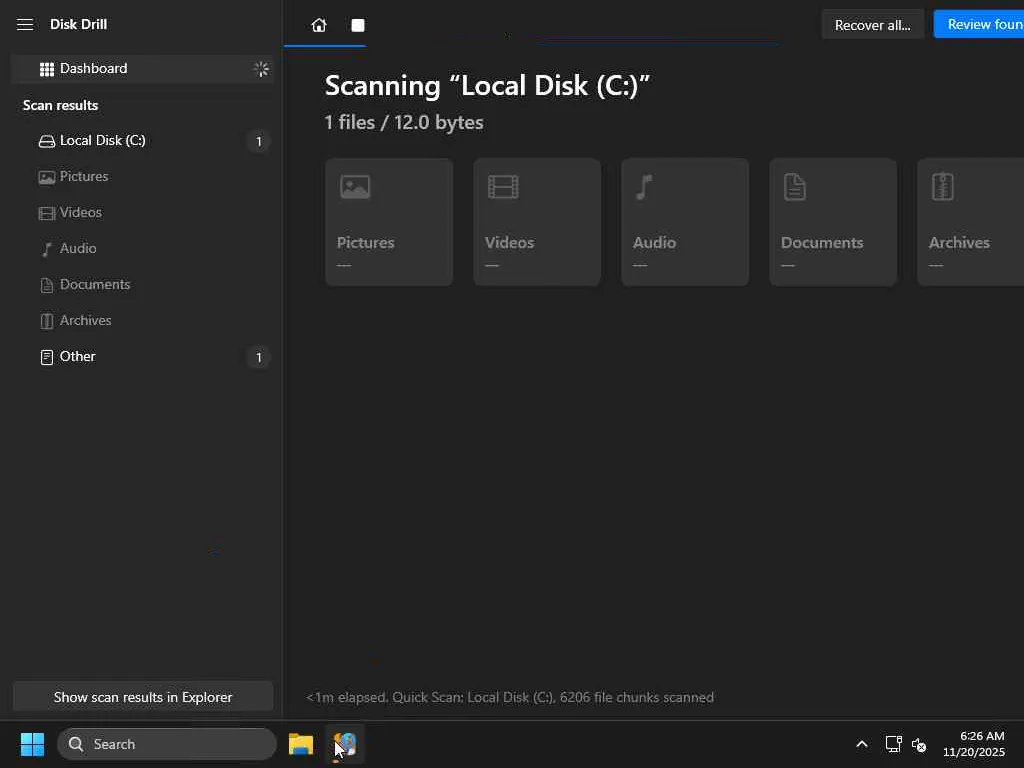Open the Videos category card

(537, 222)
